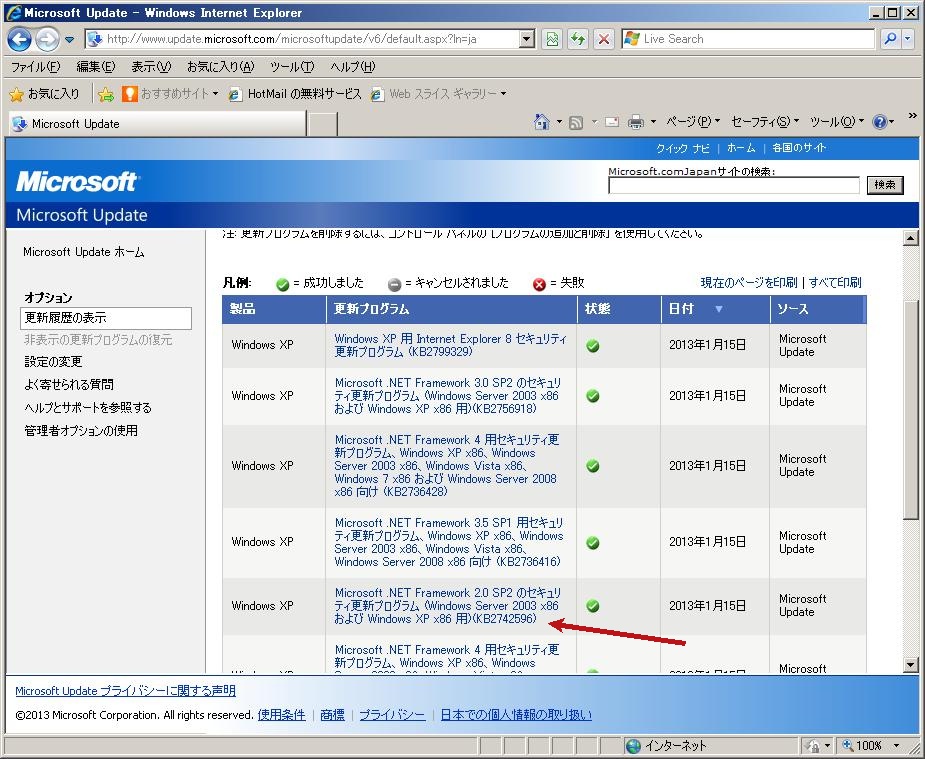The width and height of the screenshot is (925, 759).
Task: Open the ツール(O) command bar menu
Action: coord(837,121)
